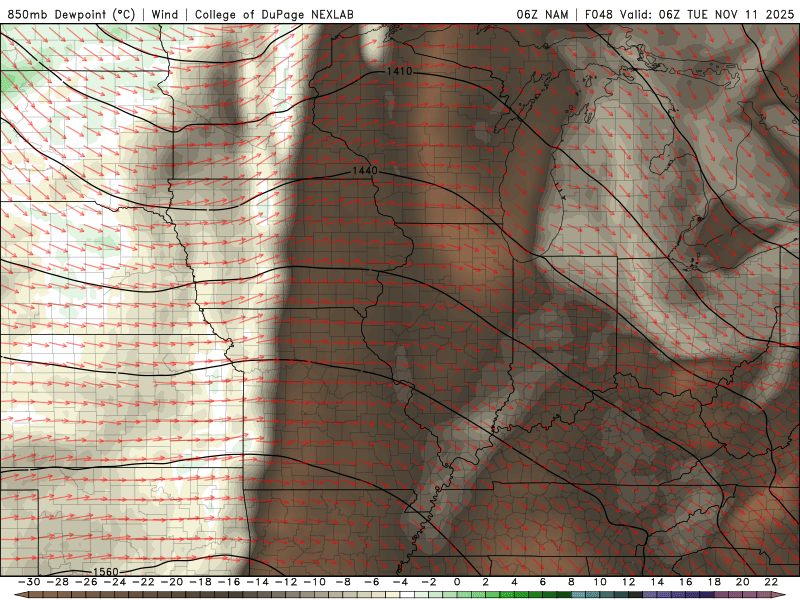Click the 1440 height contour label
Viewport: 800px width, 600px height.
[x=365, y=170]
